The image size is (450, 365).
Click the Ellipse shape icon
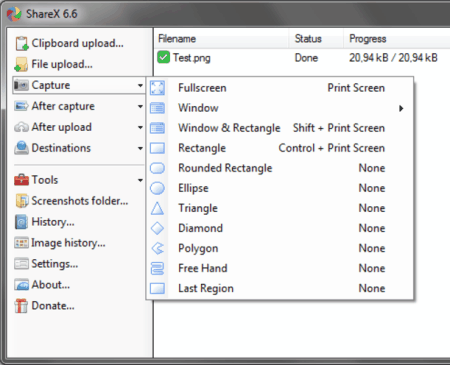[157, 188]
